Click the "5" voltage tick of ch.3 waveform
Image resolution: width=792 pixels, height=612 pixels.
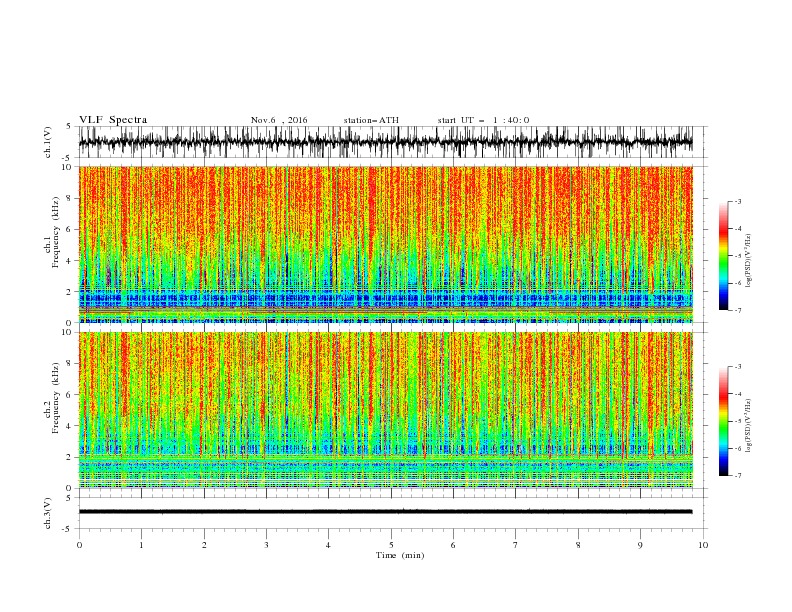[x=69, y=497]
